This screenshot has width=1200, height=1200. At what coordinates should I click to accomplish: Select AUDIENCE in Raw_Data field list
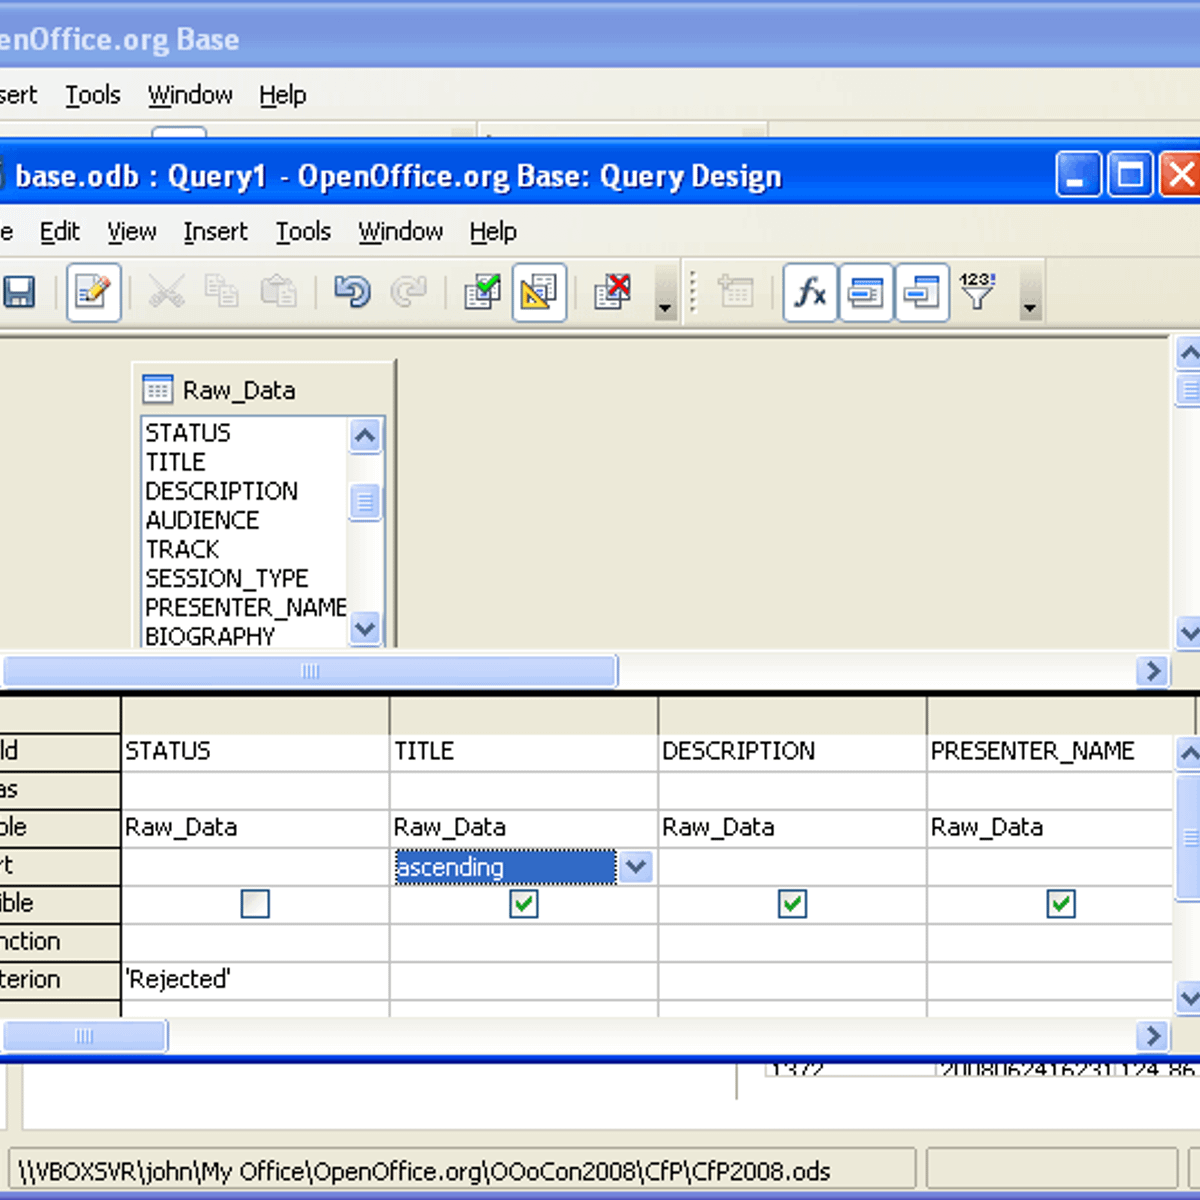pyautogui.click(x=203, y=520)
